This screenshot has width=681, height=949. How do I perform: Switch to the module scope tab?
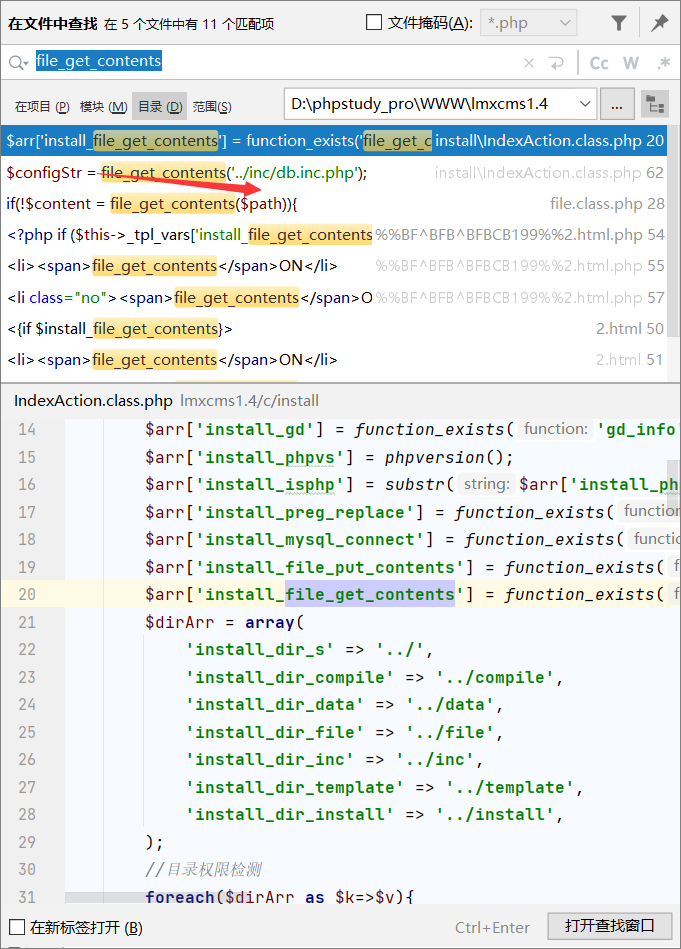103,107
